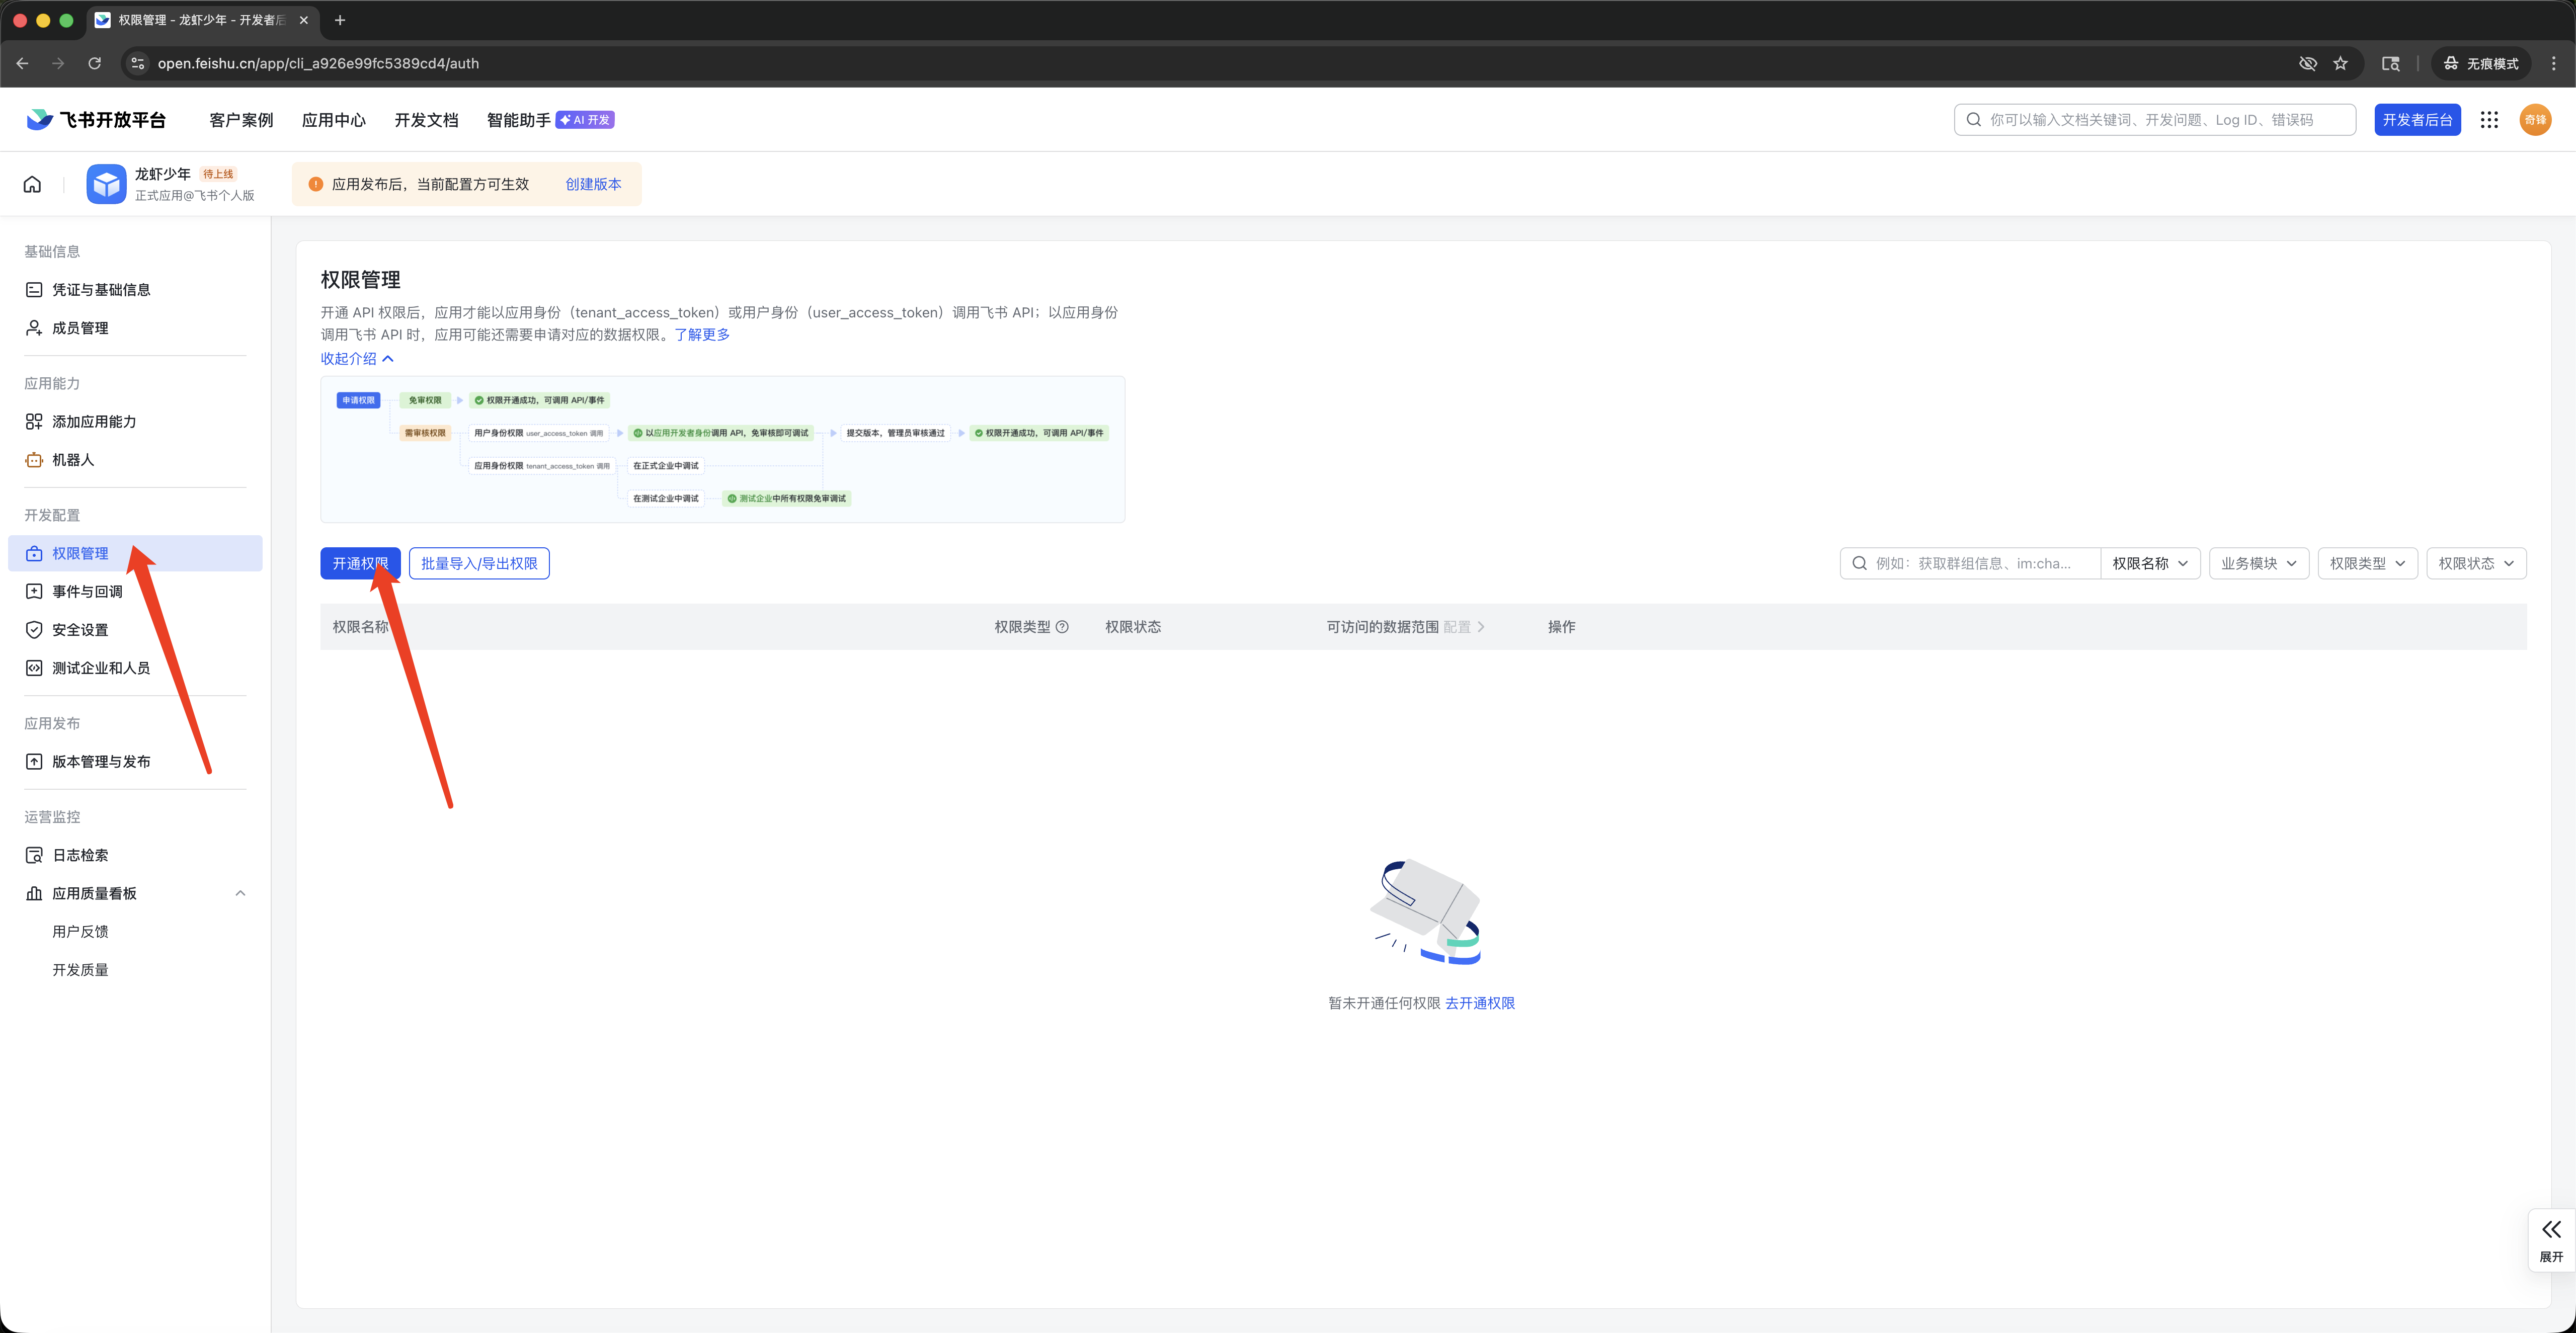Collapse intro with 收起介绍
This screenshot has width=2576, height=1333.
point(356,359)
